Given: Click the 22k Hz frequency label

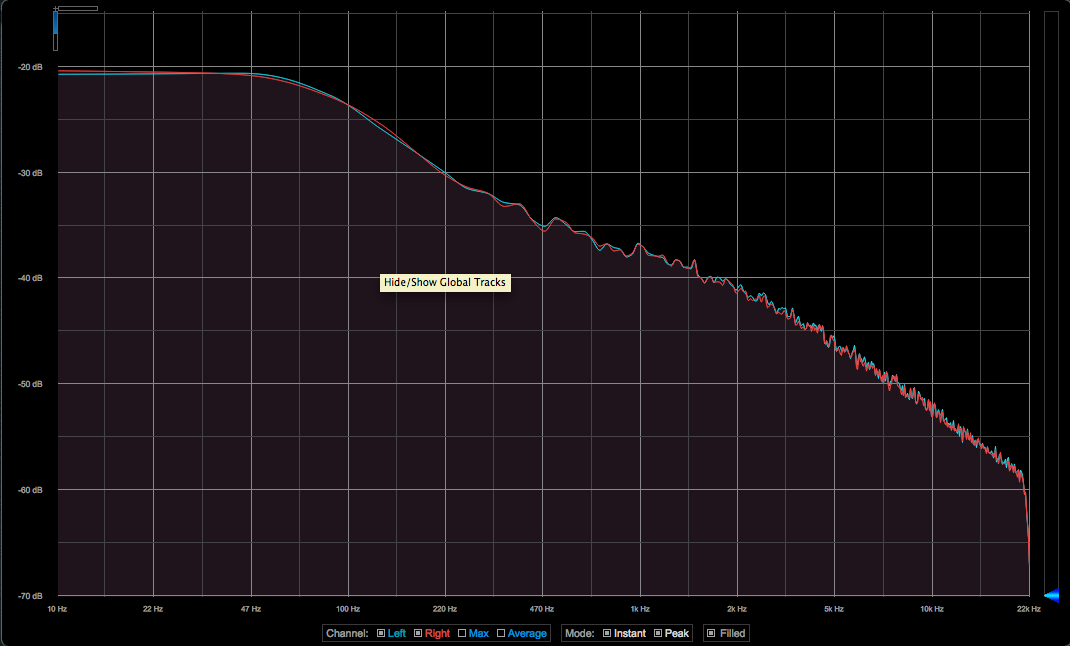Looking at the screenshot, I should tap(1028, 608).
